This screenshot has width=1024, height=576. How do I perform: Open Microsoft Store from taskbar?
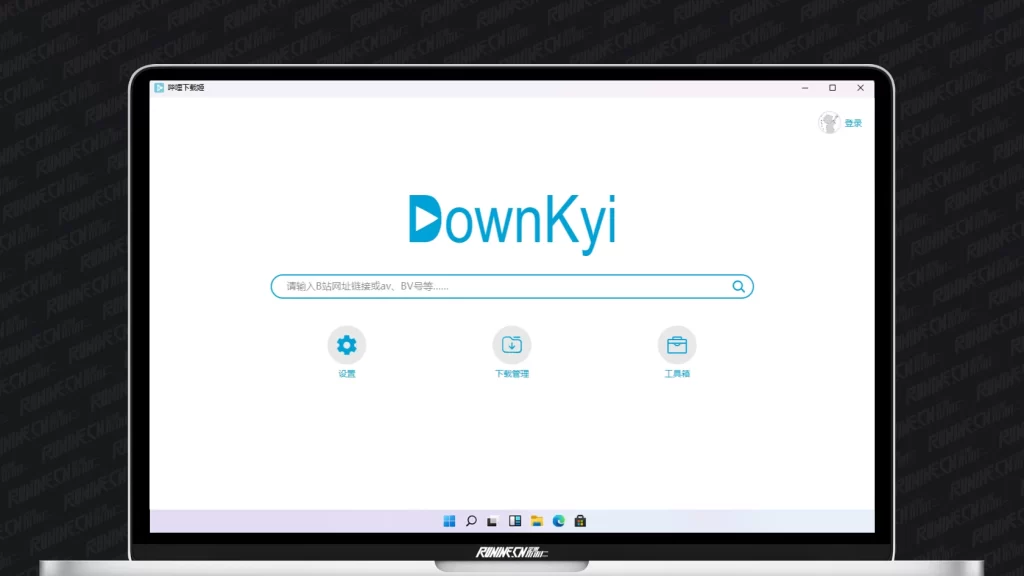pos(580,521)
